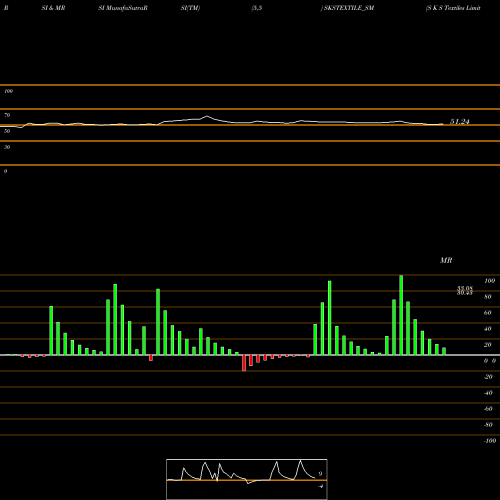The image size is (500, 500).
Task: Click the MR axis label -100
Action: coord(490,441)
